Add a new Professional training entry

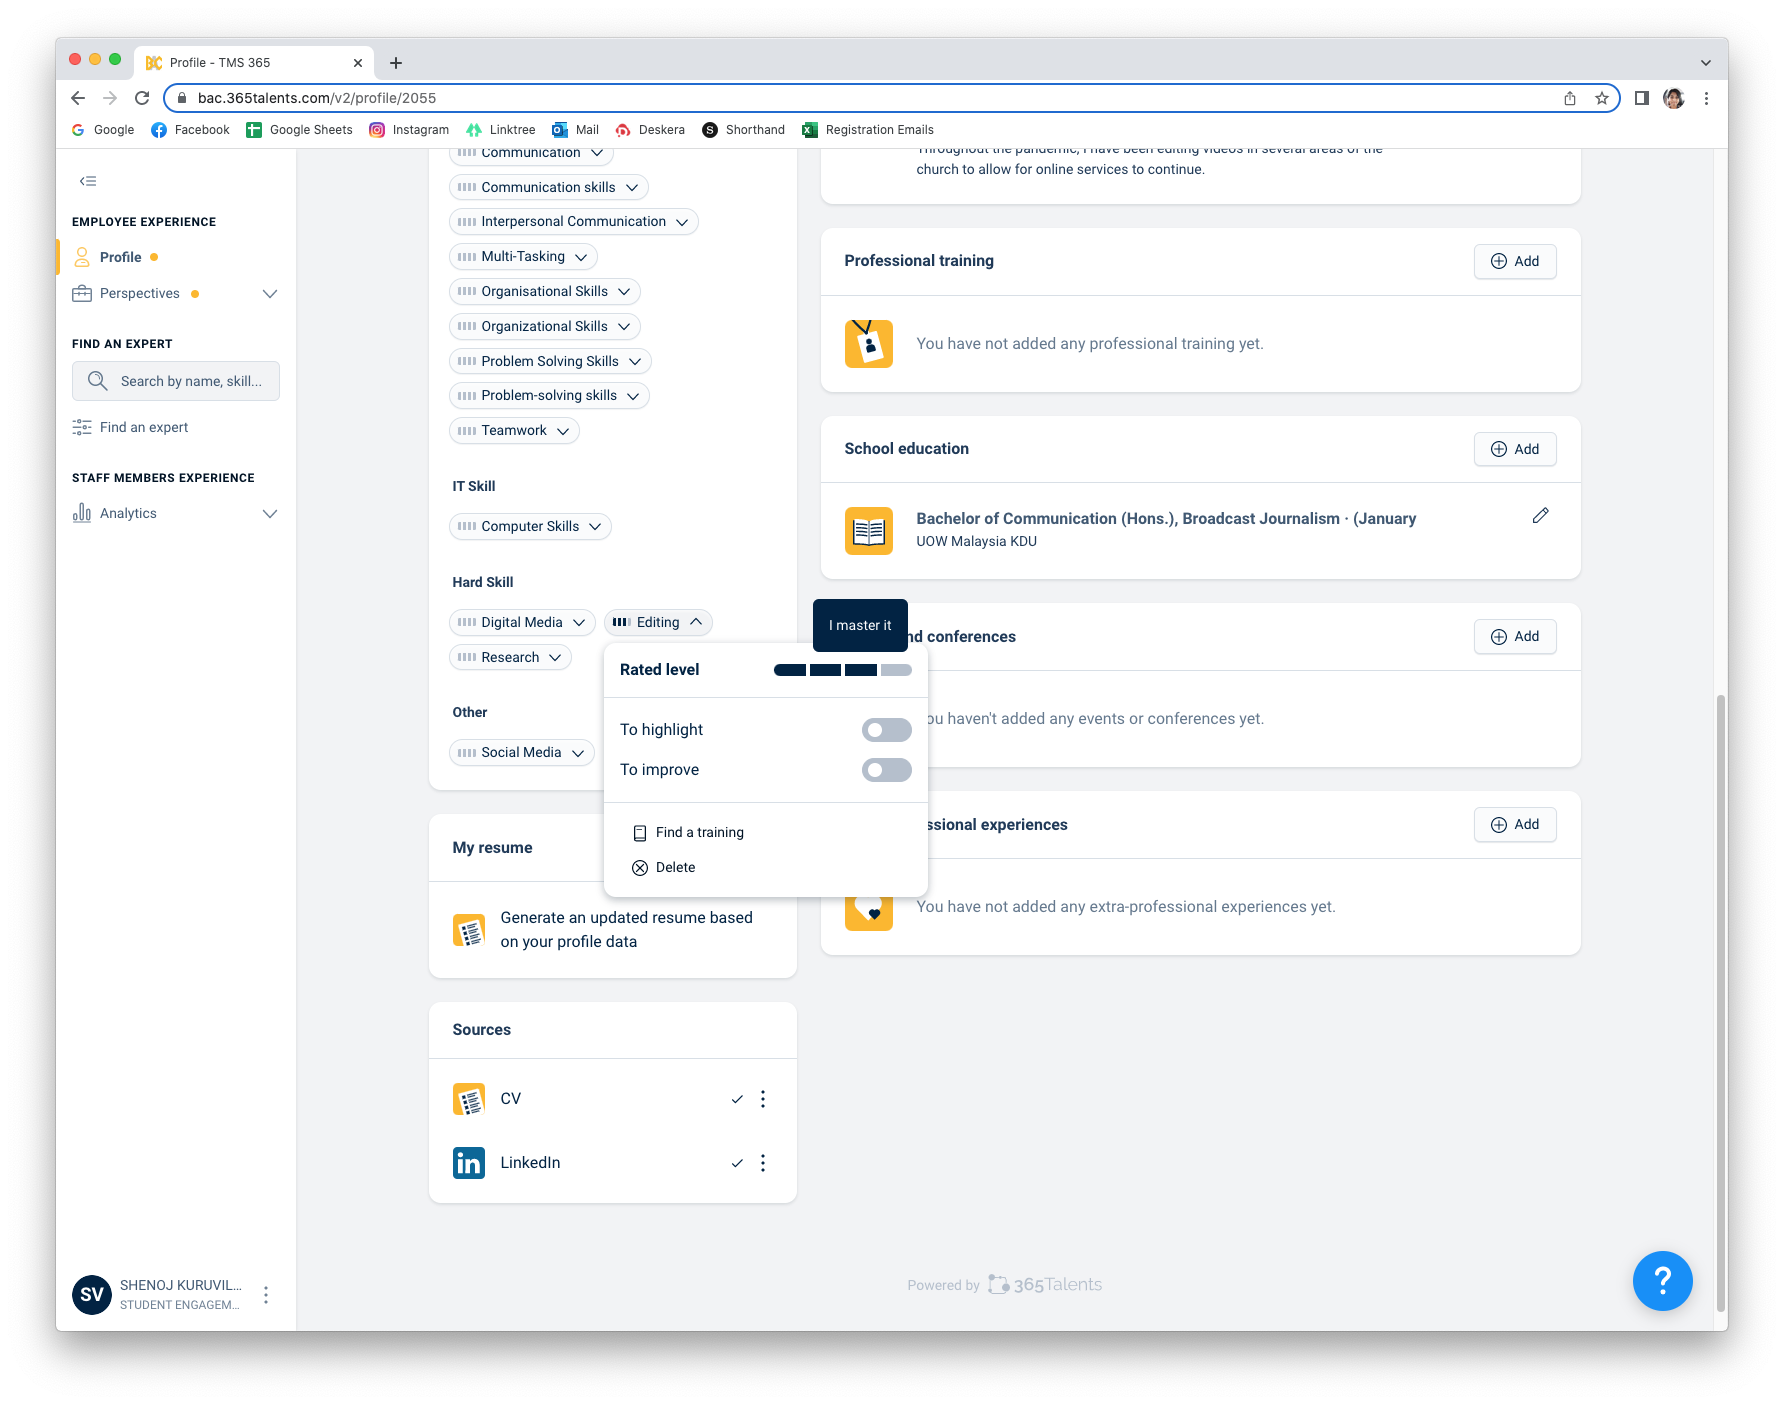pos(1514,261)
